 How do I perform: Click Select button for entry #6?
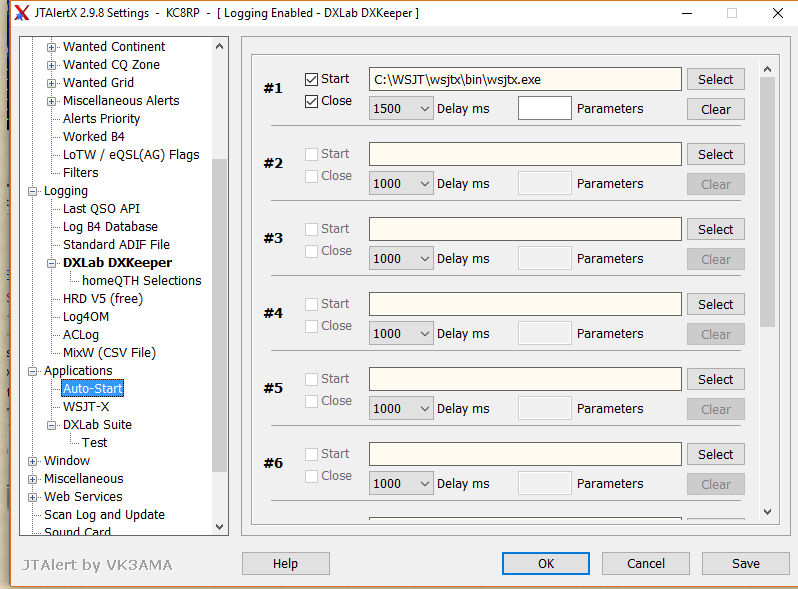716,454
